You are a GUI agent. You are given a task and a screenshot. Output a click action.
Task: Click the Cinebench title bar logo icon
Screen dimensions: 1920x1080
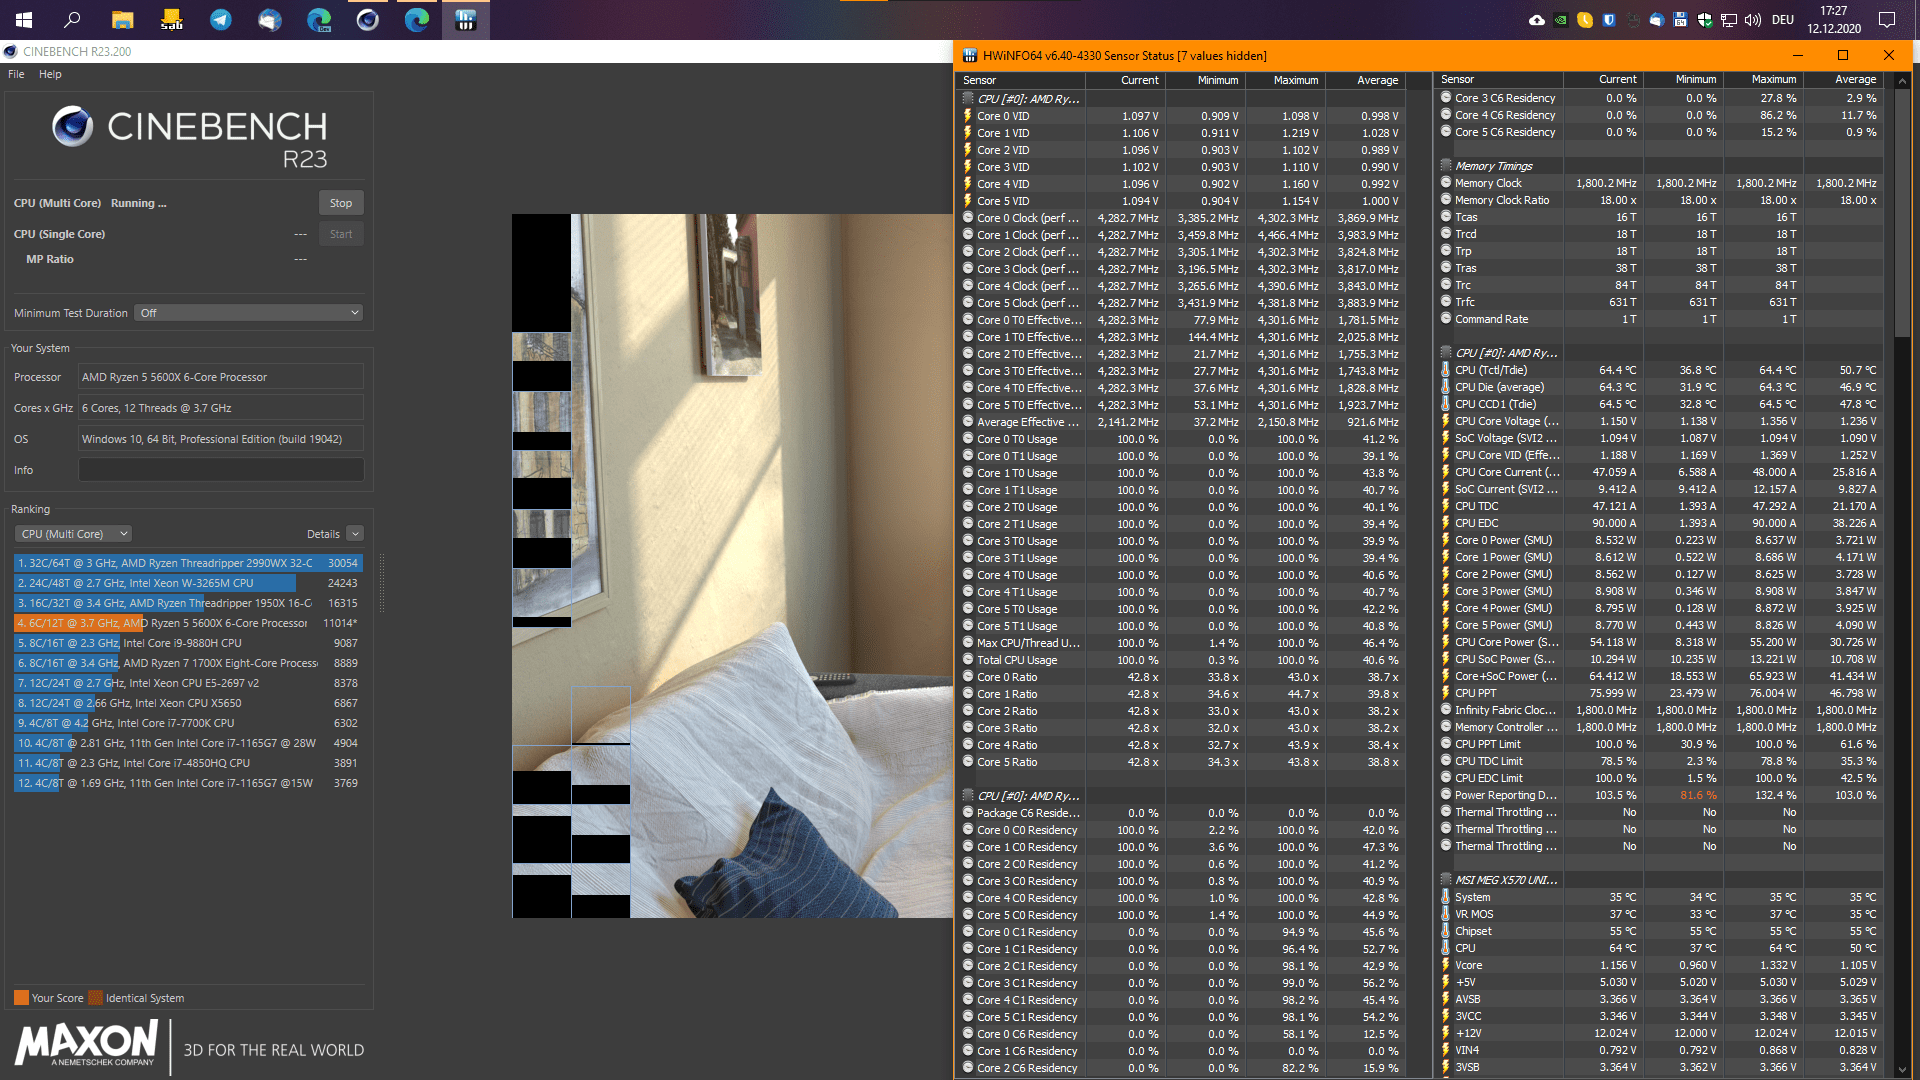(10, 52)
